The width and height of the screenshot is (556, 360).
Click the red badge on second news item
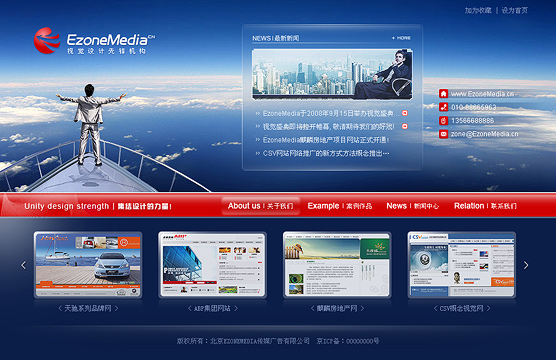405,126
